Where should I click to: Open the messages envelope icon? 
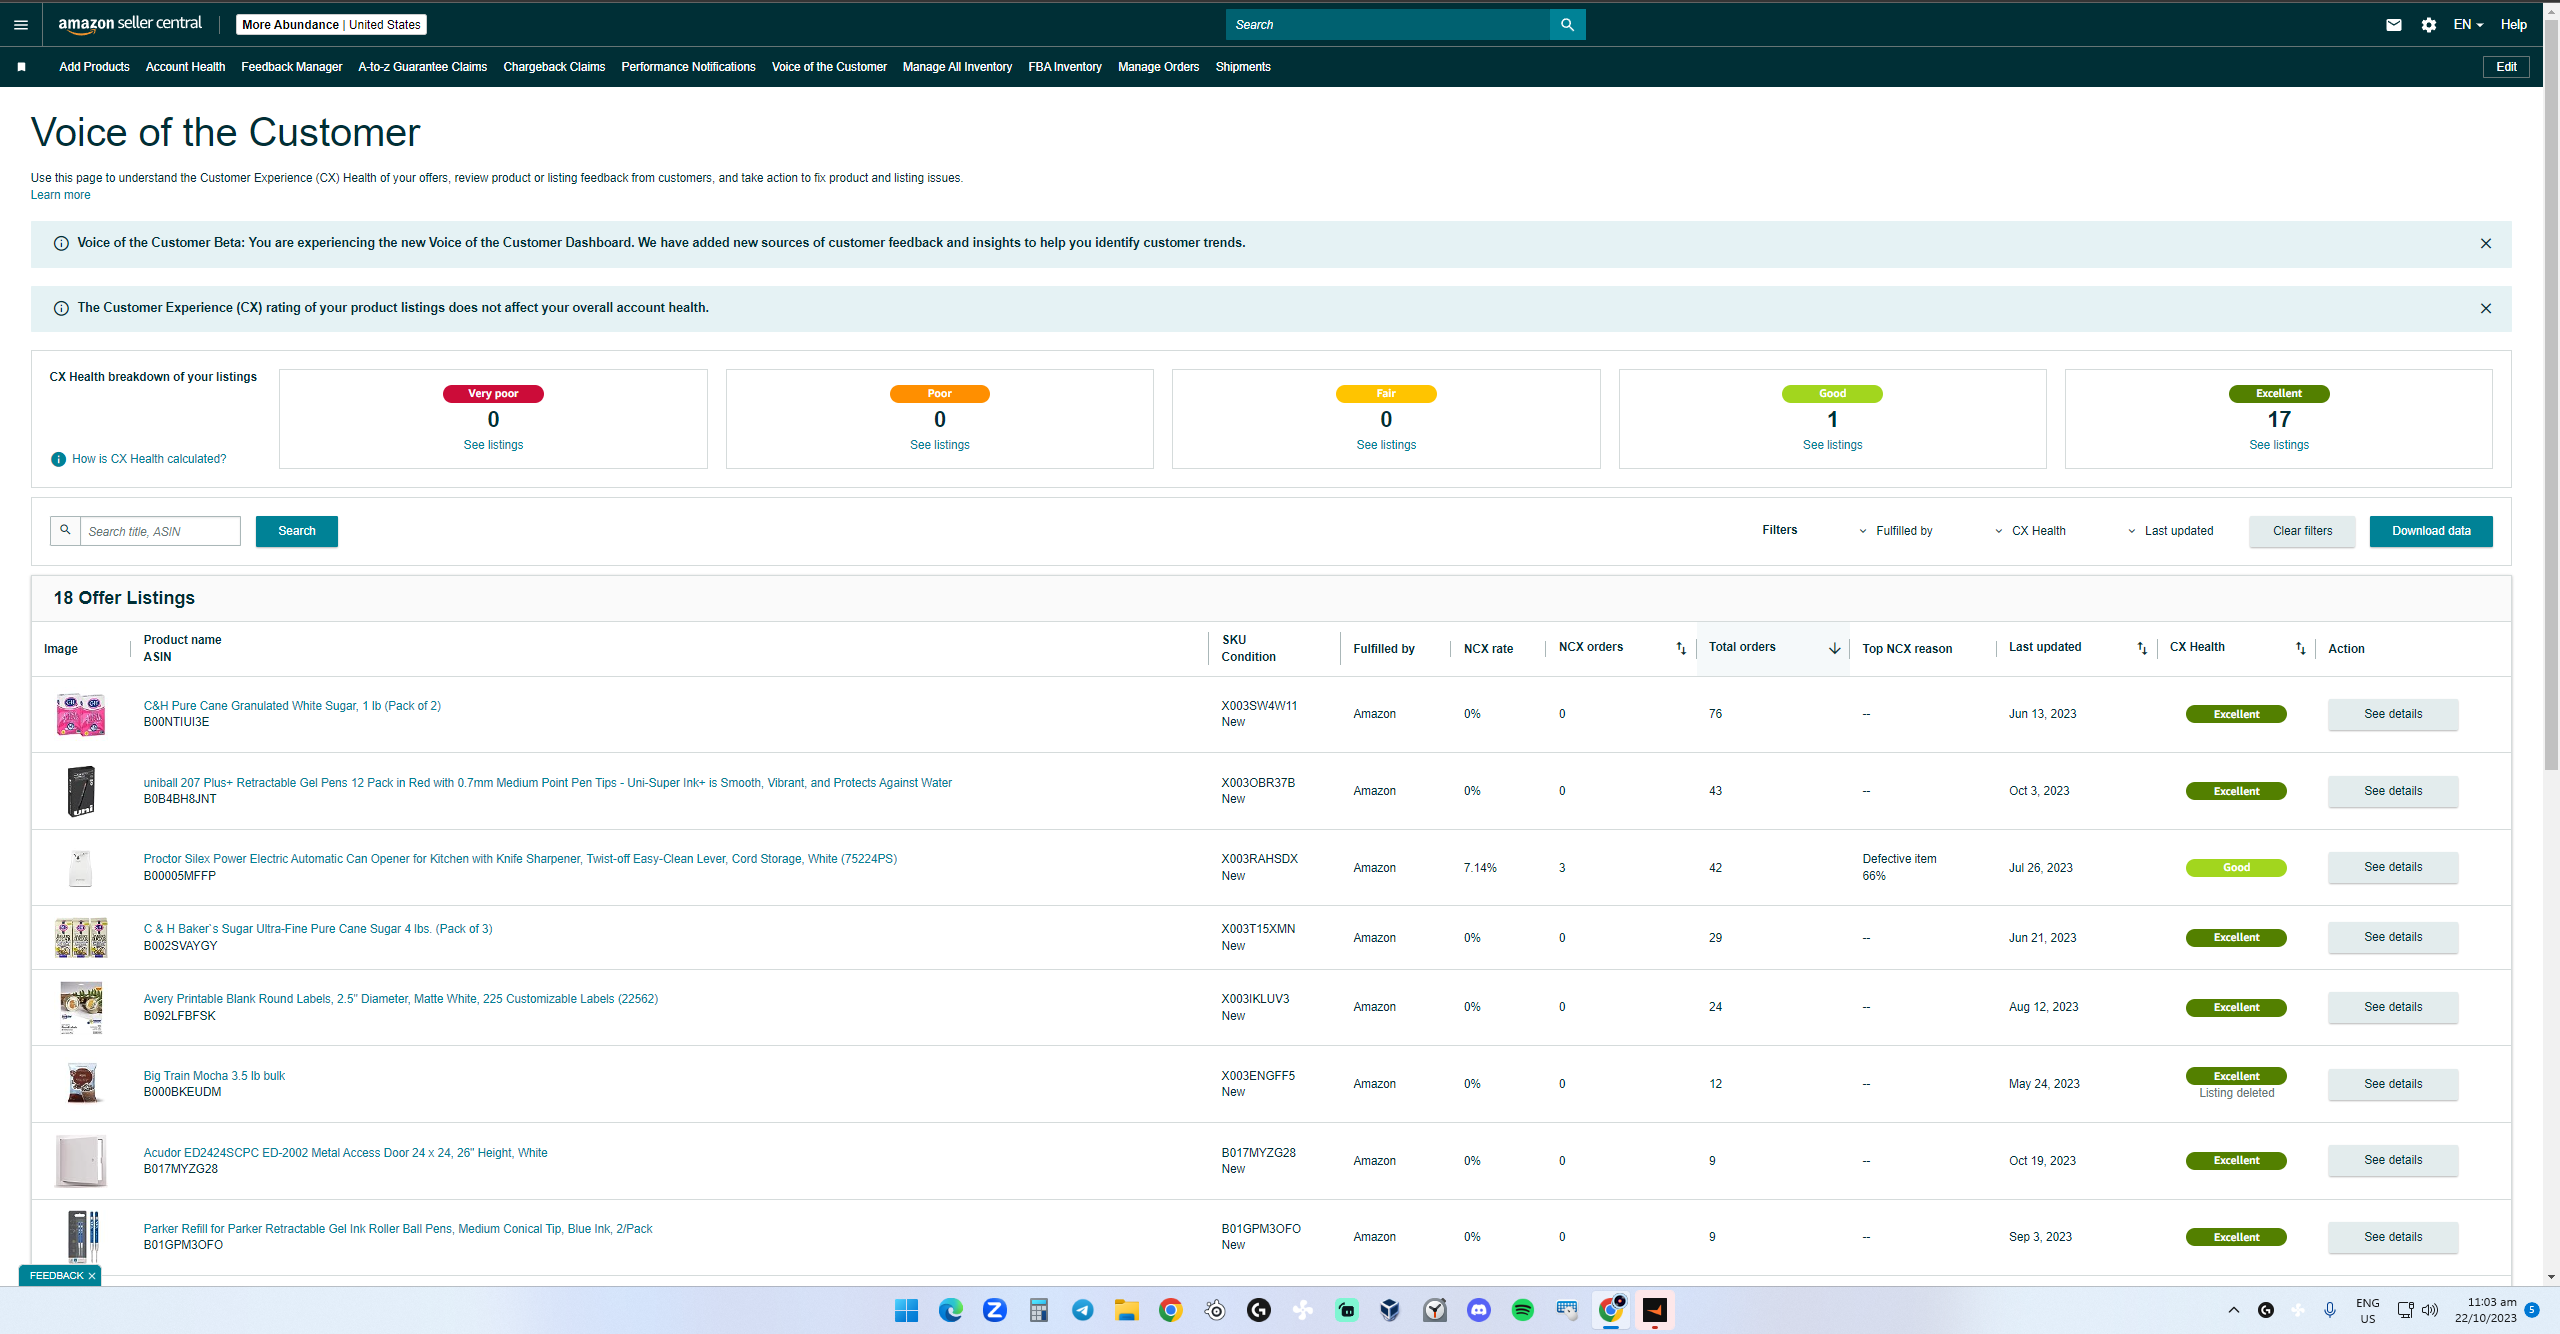2393,25
